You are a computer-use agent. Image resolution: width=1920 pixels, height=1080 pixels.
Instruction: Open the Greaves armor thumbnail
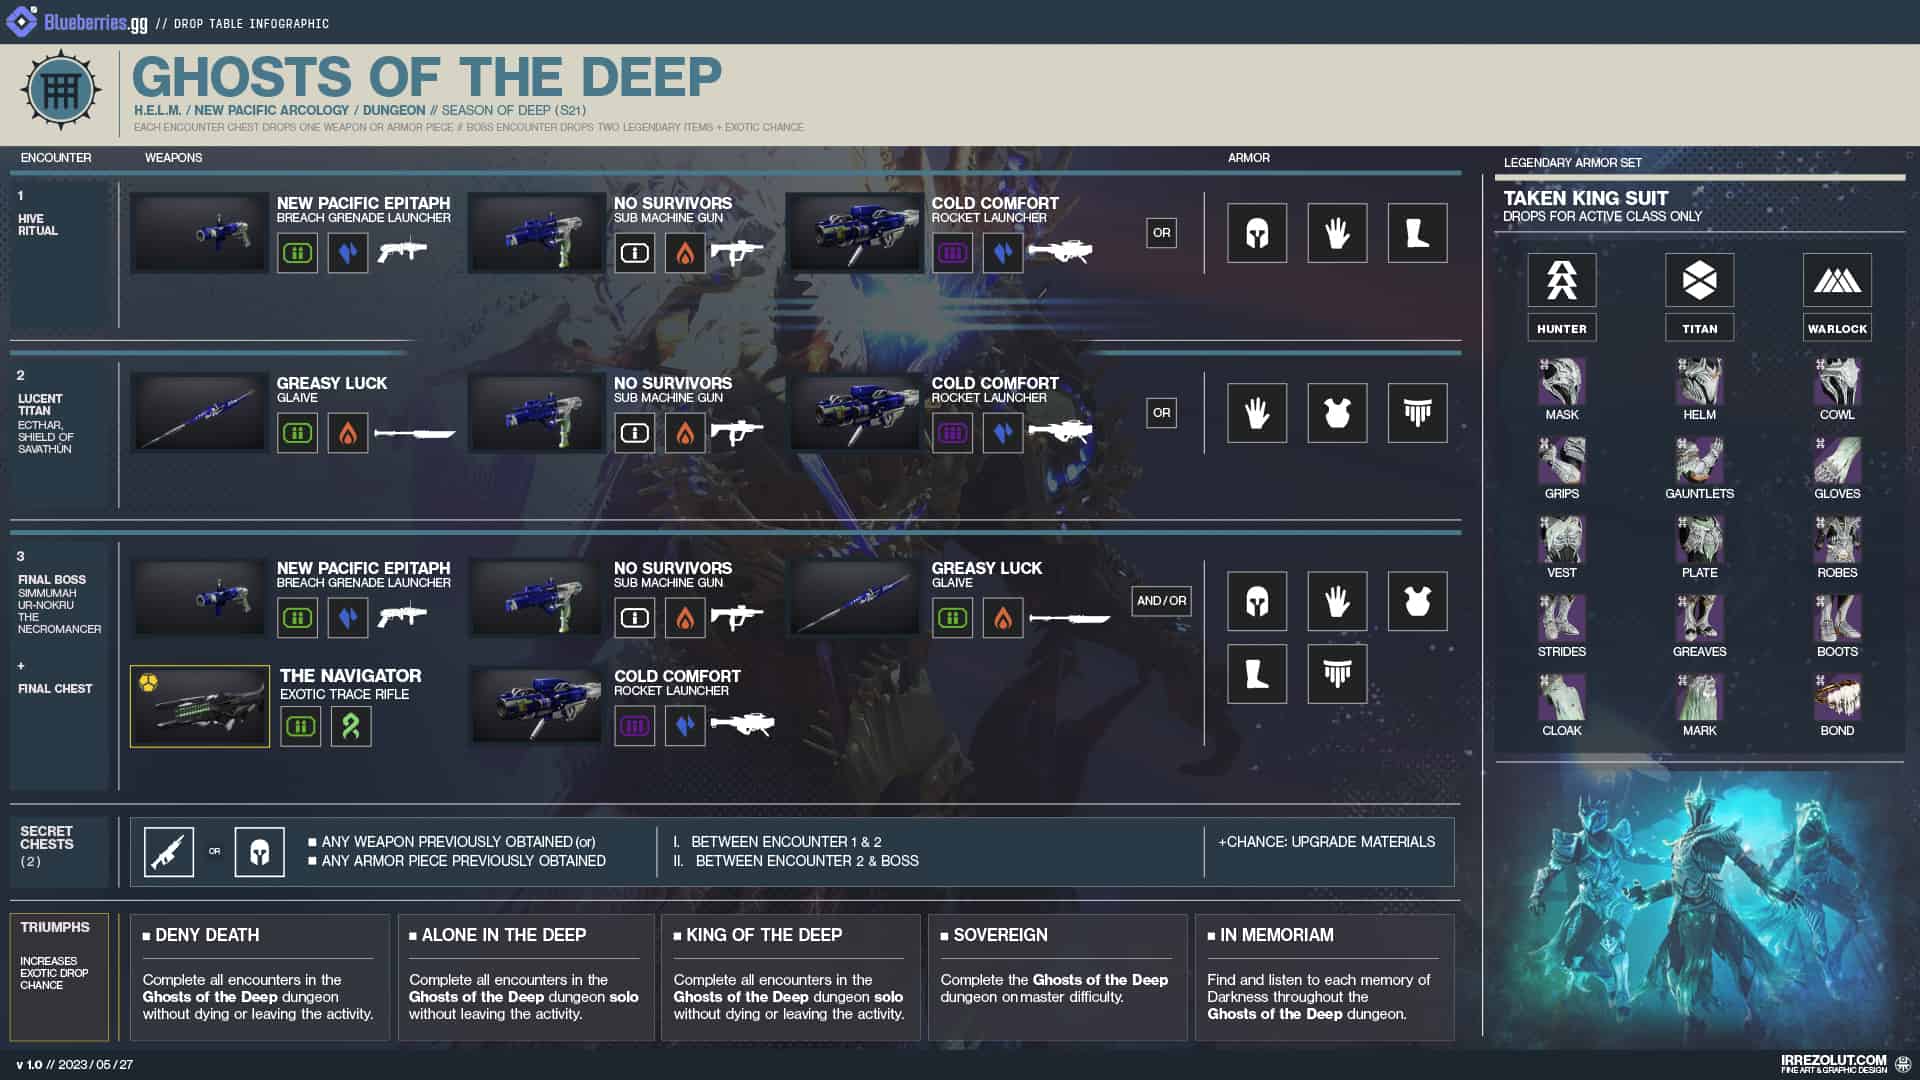pyautogui.click(x=1699, y=618)
